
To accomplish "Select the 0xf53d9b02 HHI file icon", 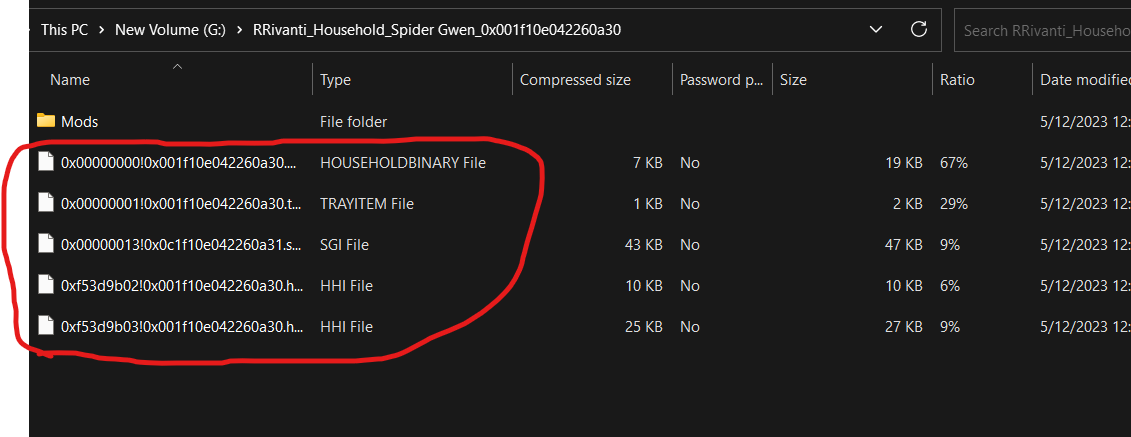I will coord(46,286).
